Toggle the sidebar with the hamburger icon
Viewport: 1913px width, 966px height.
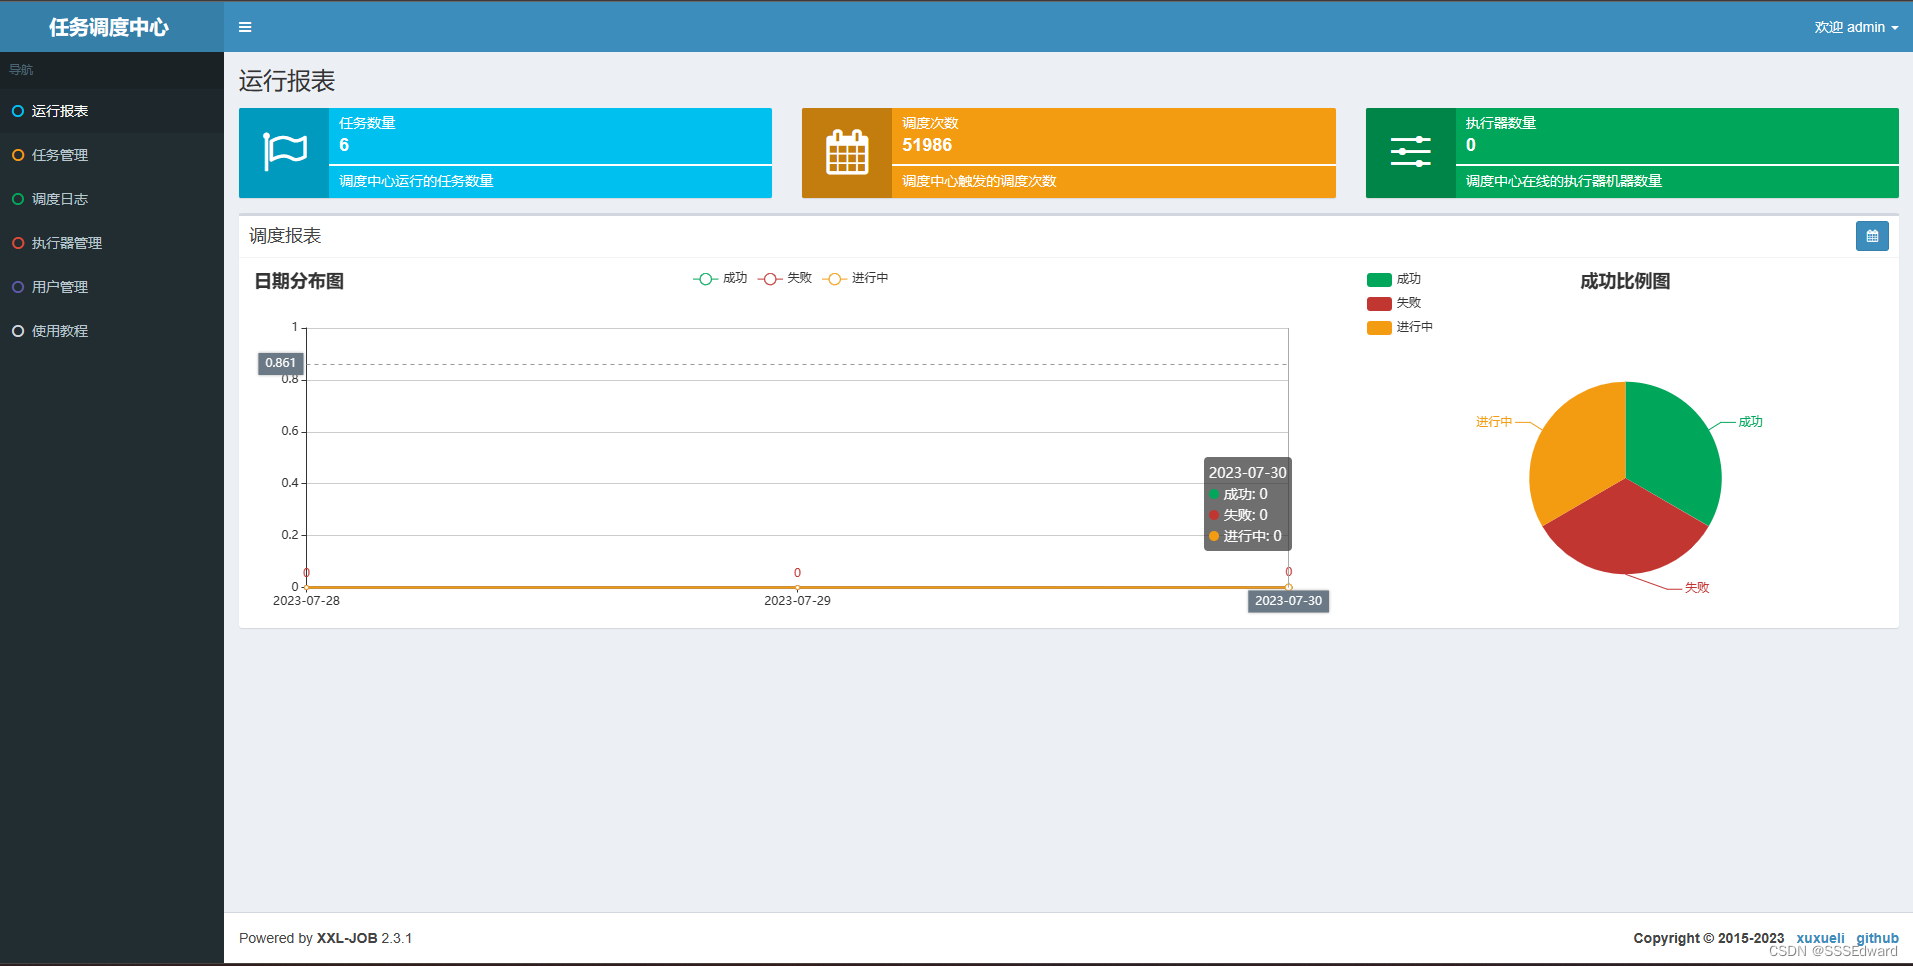pyautogui.click(x=245, y=27)
